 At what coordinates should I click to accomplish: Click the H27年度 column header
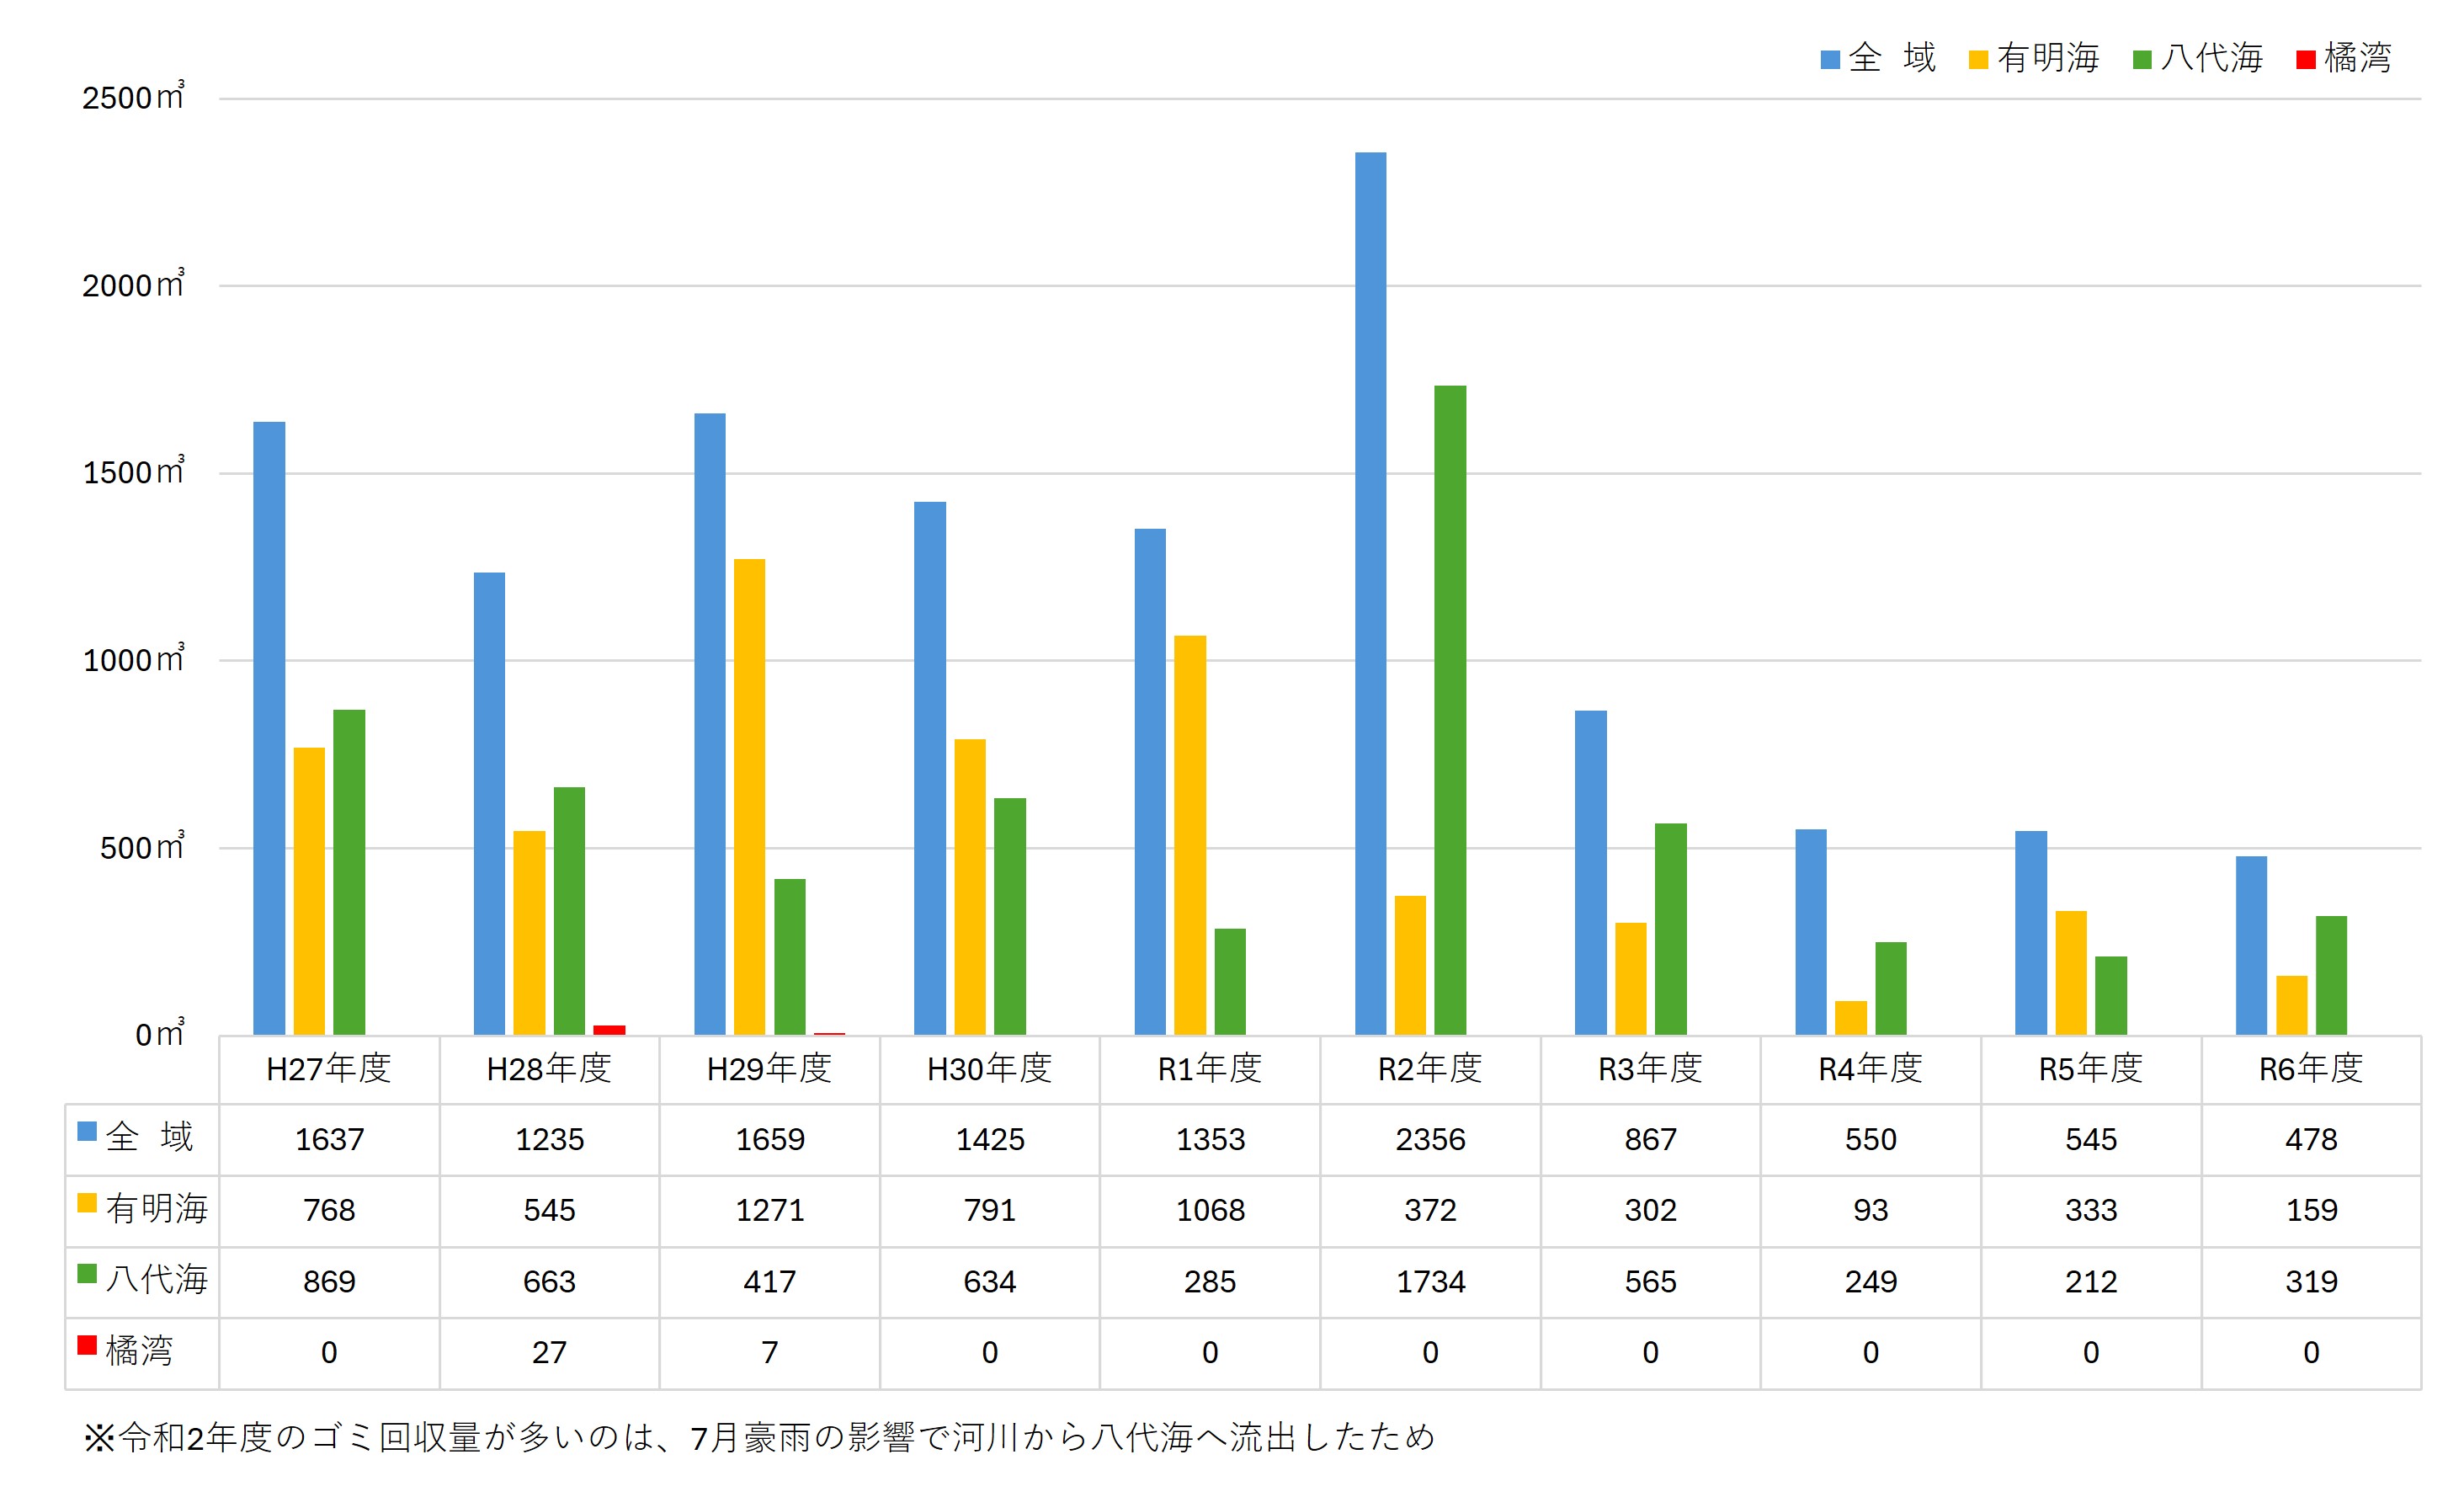click(329, 1069)
